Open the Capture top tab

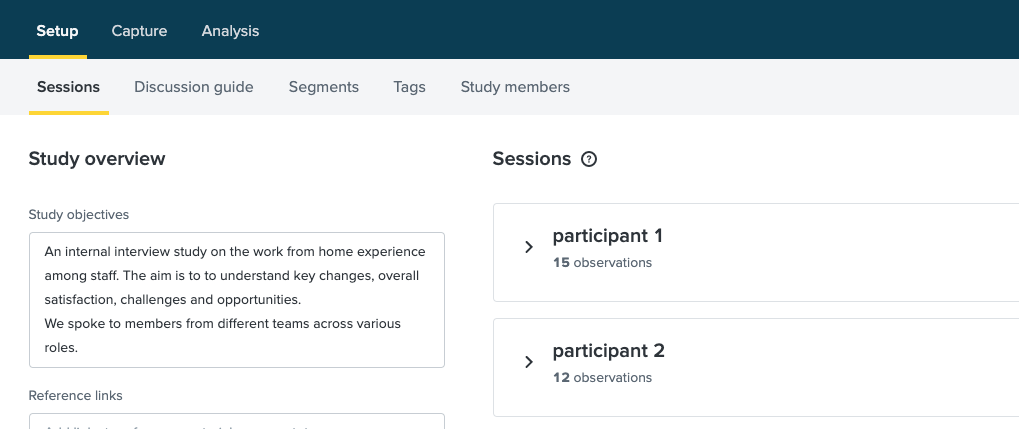(x=139, y=31)
